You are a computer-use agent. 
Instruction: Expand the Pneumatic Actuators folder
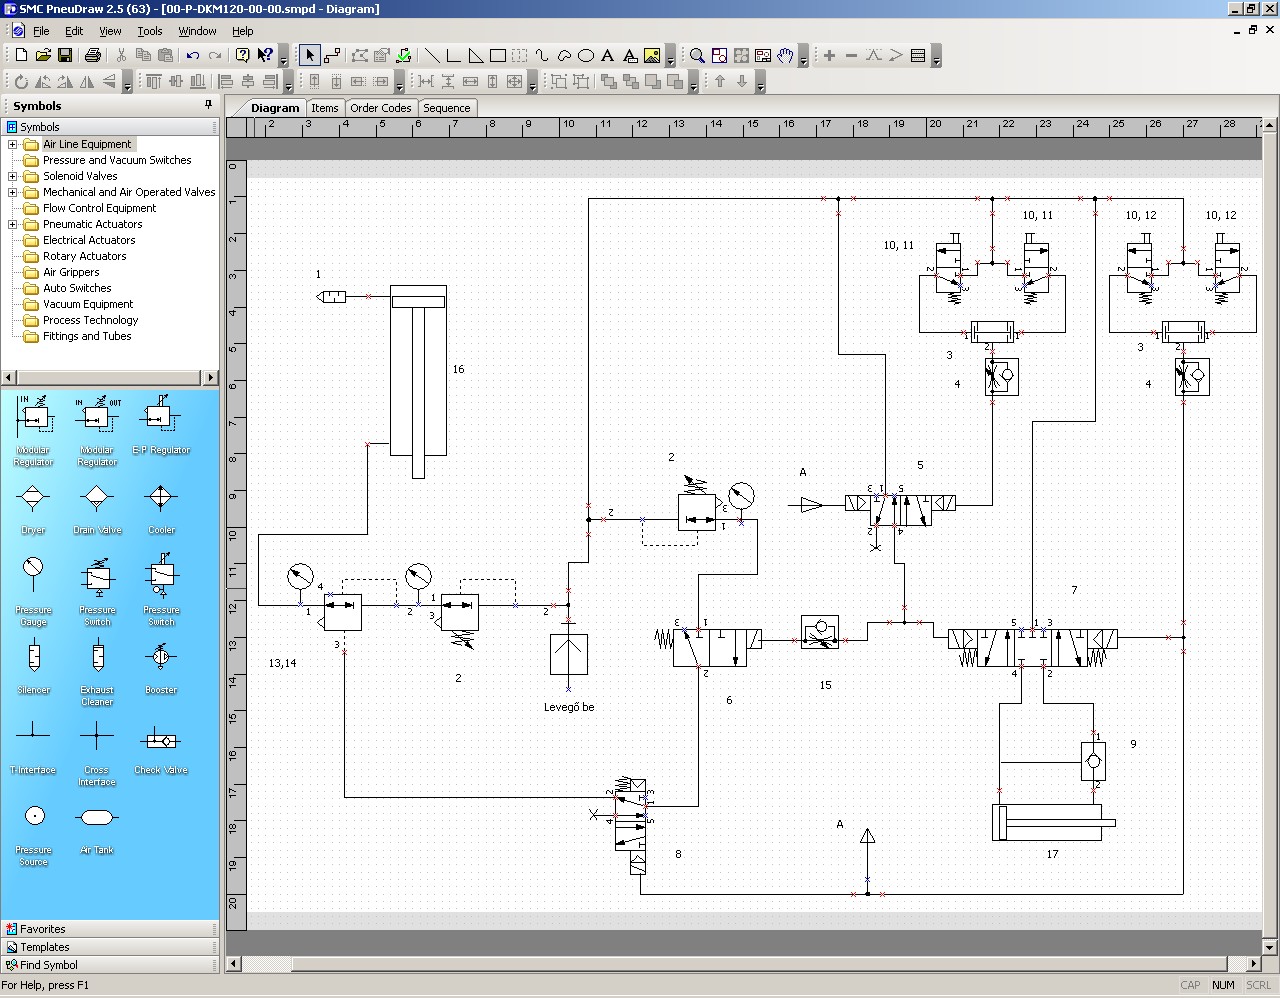pos(13,224)
